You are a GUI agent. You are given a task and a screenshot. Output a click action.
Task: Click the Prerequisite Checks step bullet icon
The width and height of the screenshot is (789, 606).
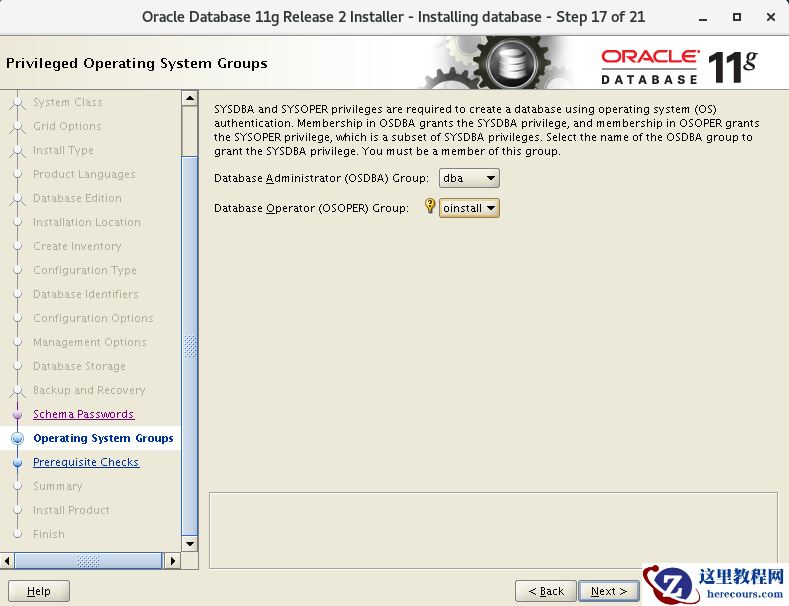click(x=18, y=462)
